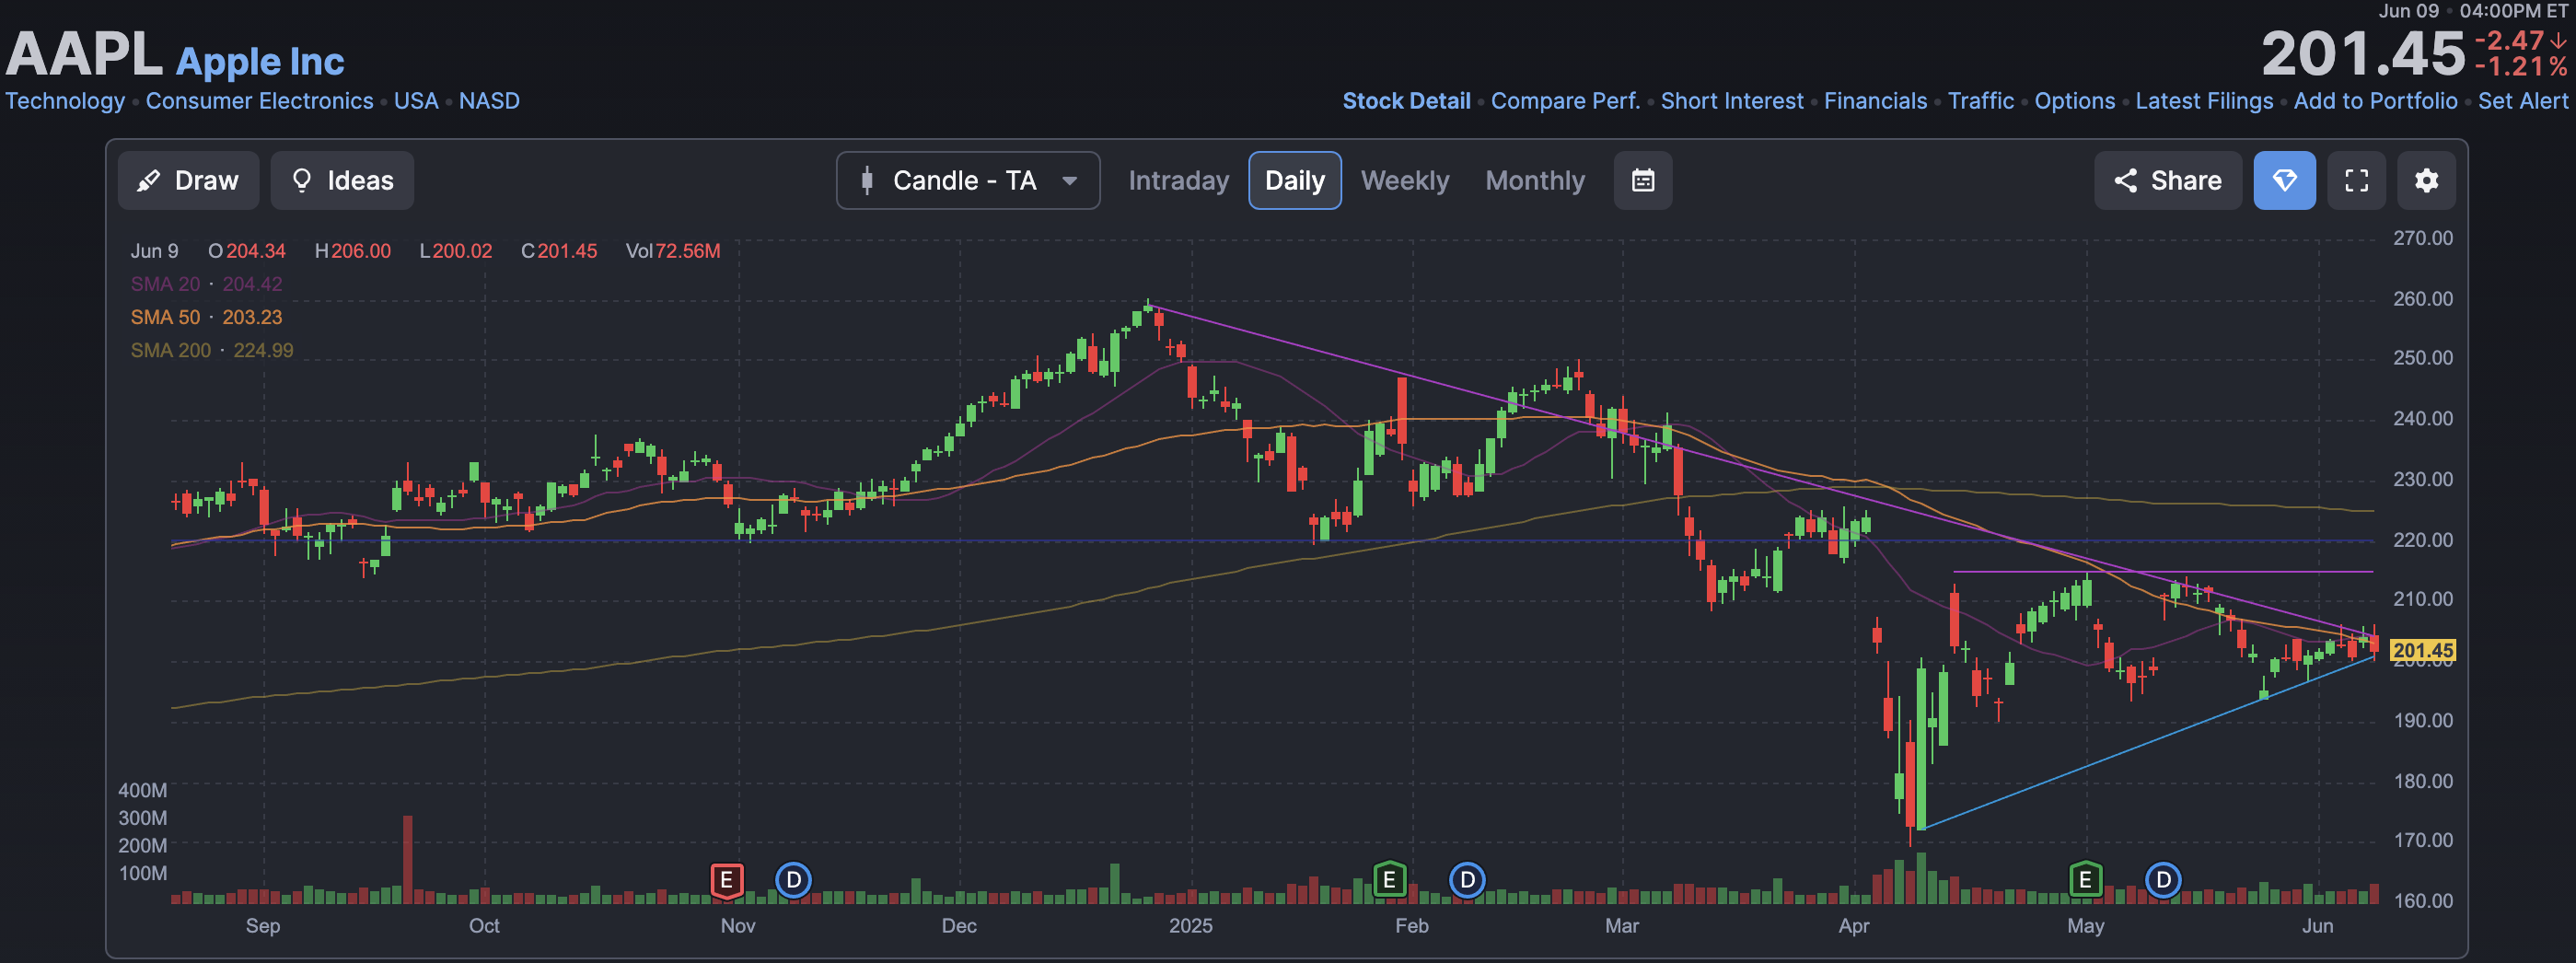The height and width of the screenshot is (963, 2576).
Task: Click the D dividend marker in May
Action: click(2163, 880)
